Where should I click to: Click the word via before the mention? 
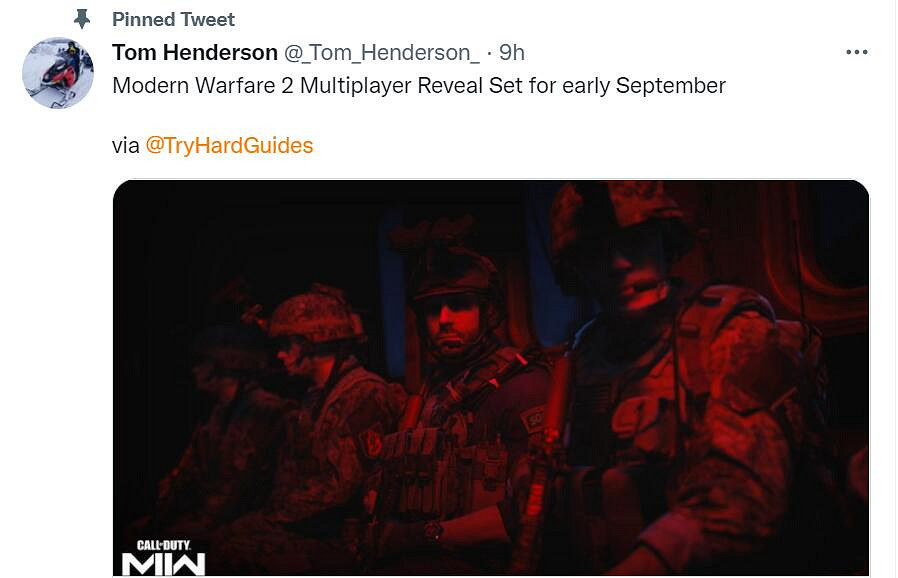pos(125,146)
